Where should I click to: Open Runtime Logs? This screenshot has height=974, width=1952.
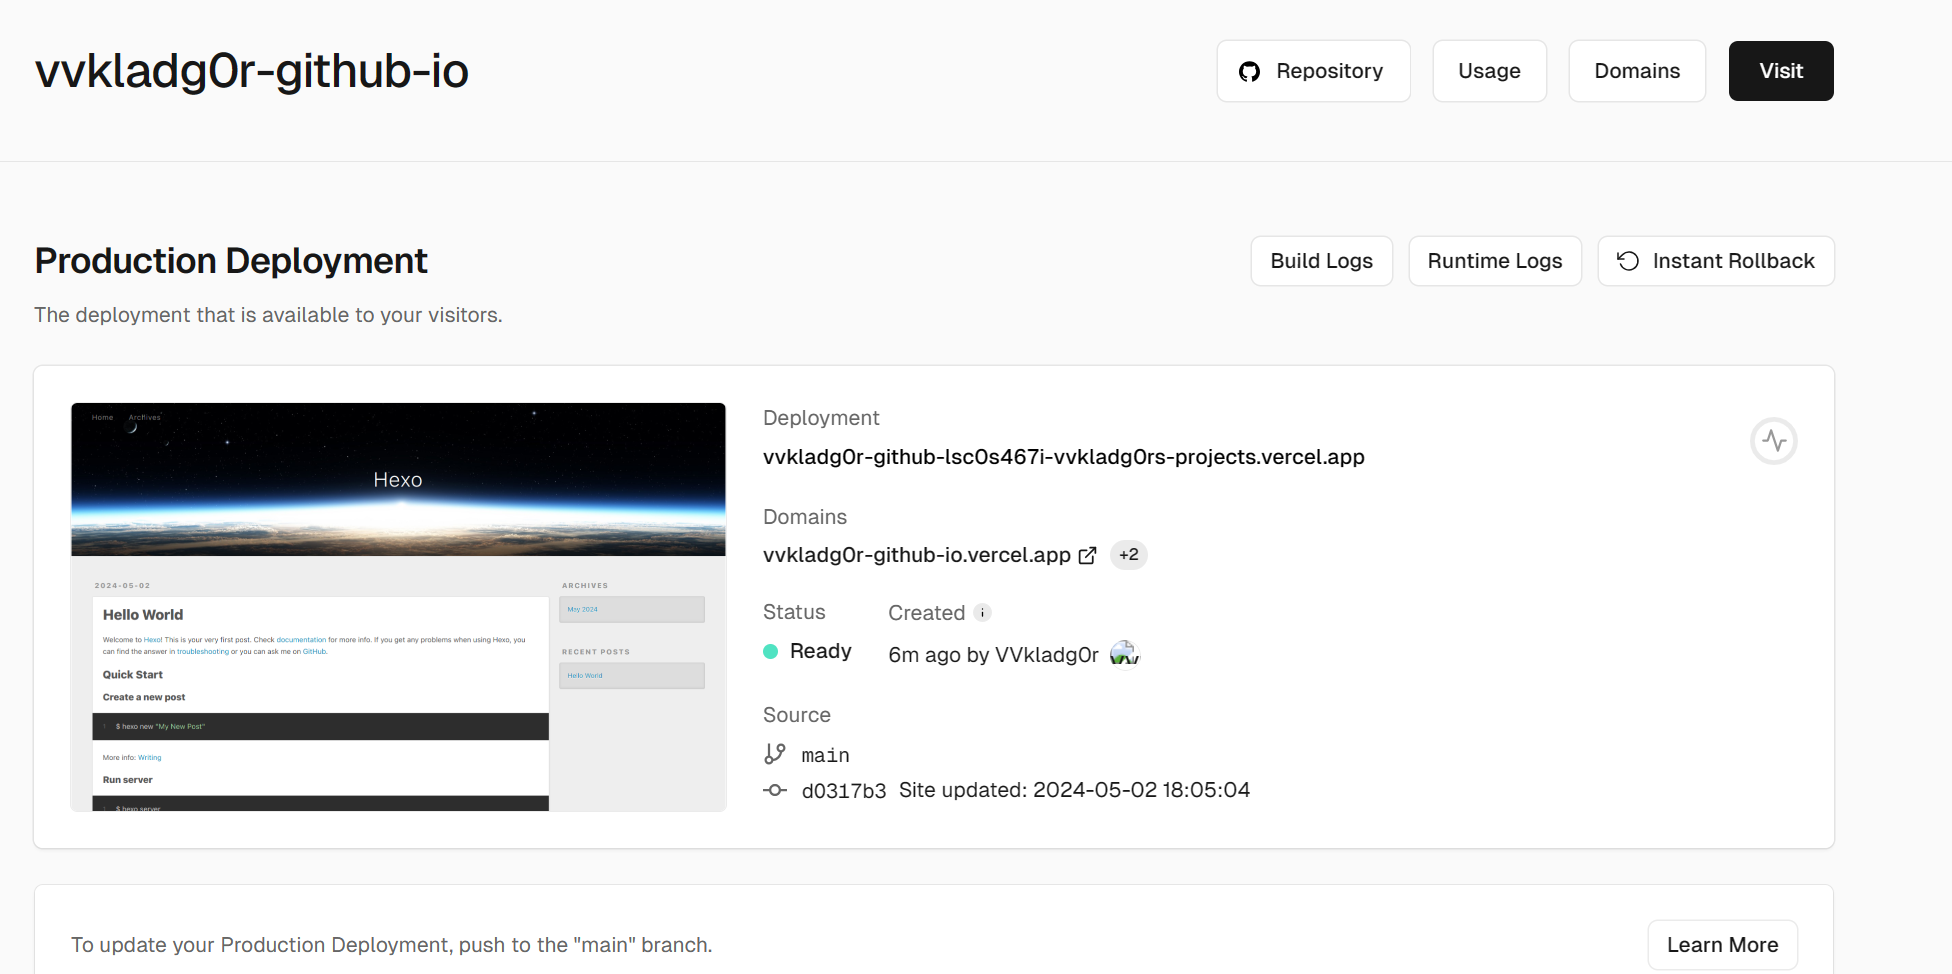coord(1494,261)
